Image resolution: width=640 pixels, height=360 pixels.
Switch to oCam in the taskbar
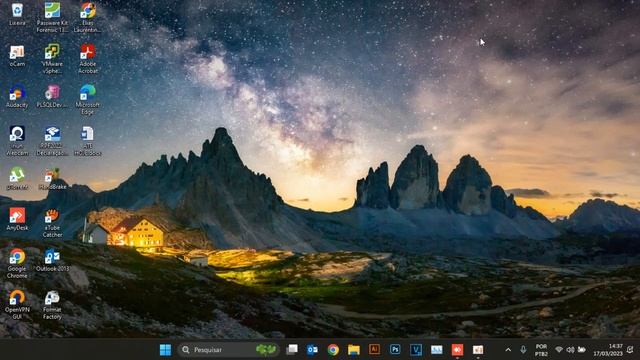coord(478,350)
